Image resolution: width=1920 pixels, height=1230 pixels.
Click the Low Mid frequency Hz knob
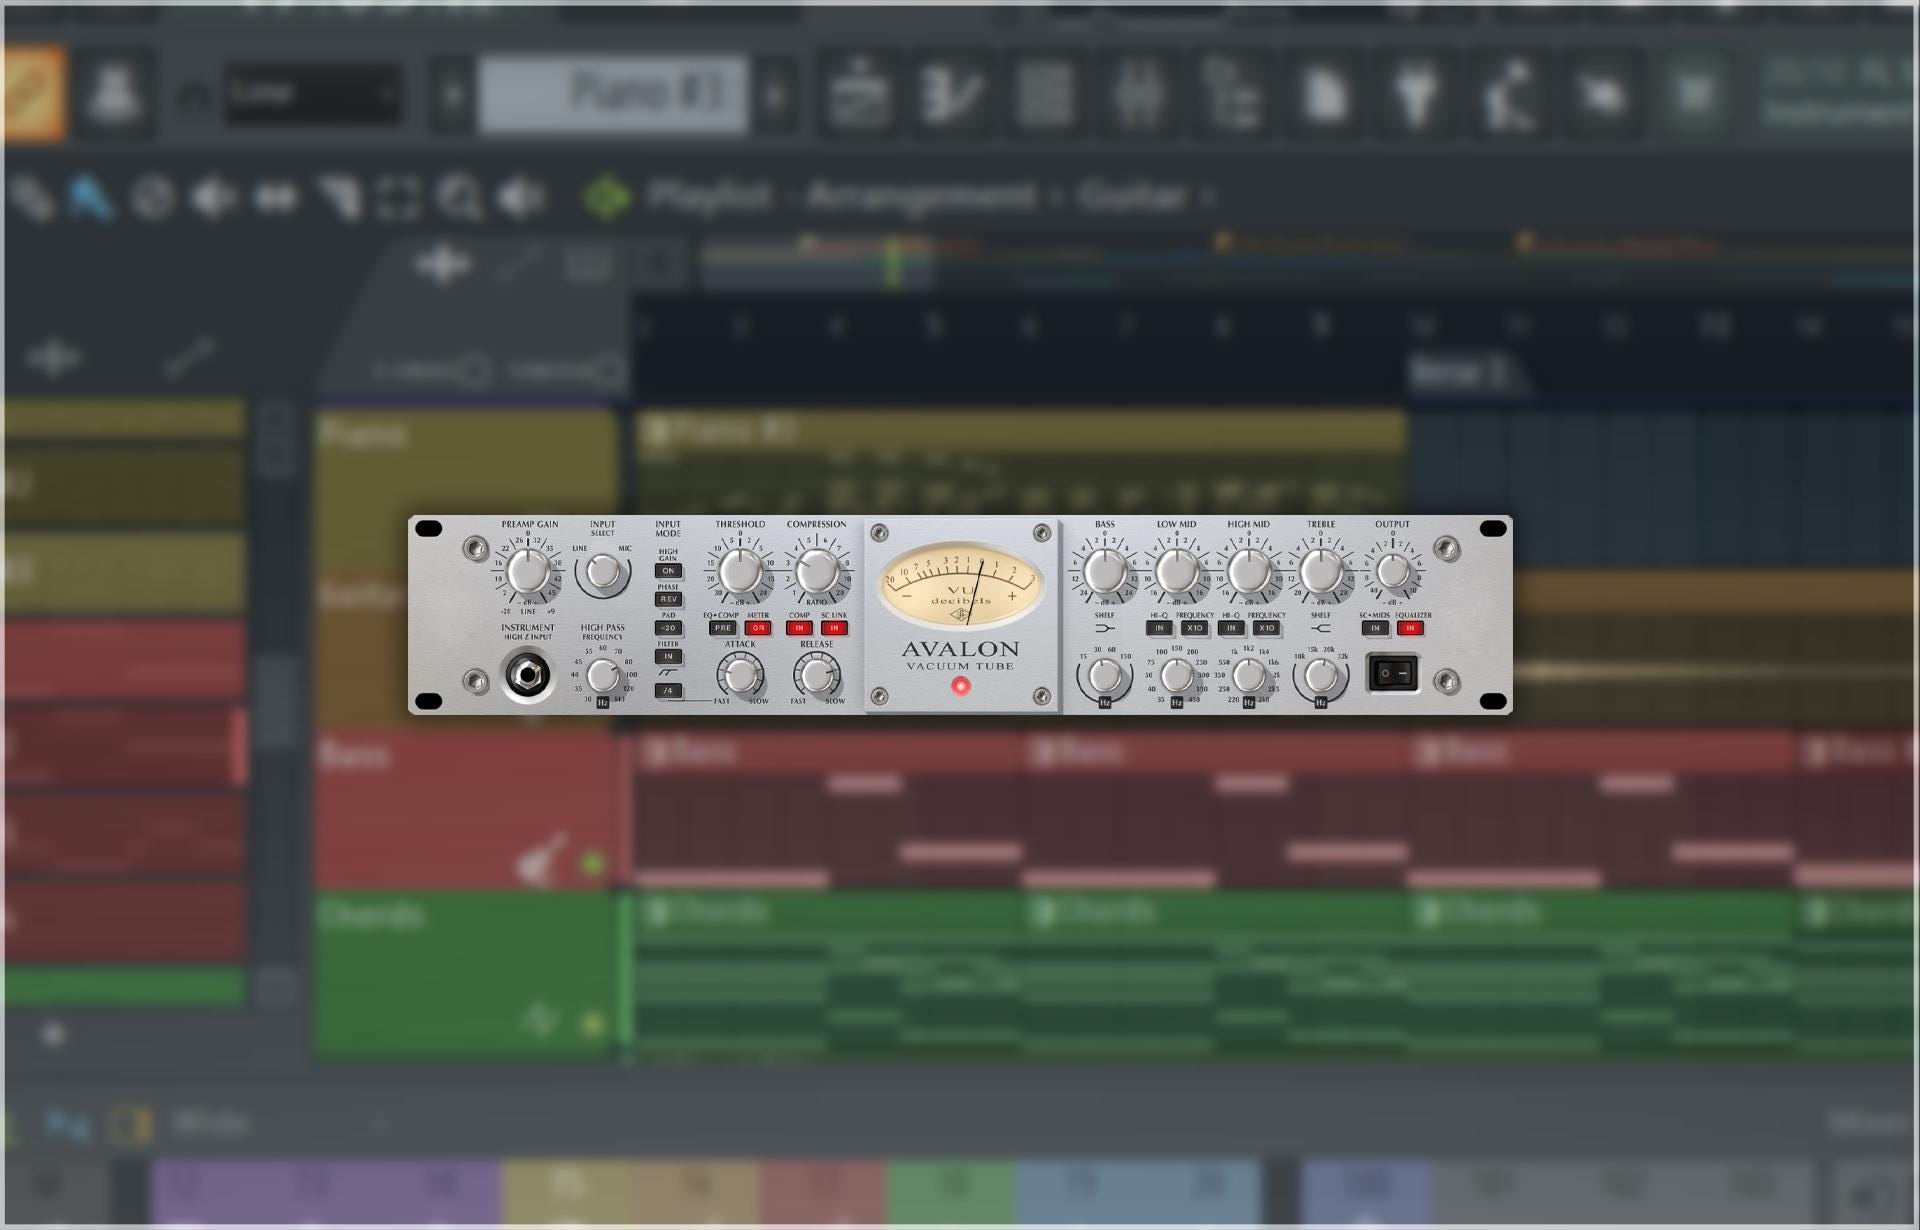tap(1176, 676)
